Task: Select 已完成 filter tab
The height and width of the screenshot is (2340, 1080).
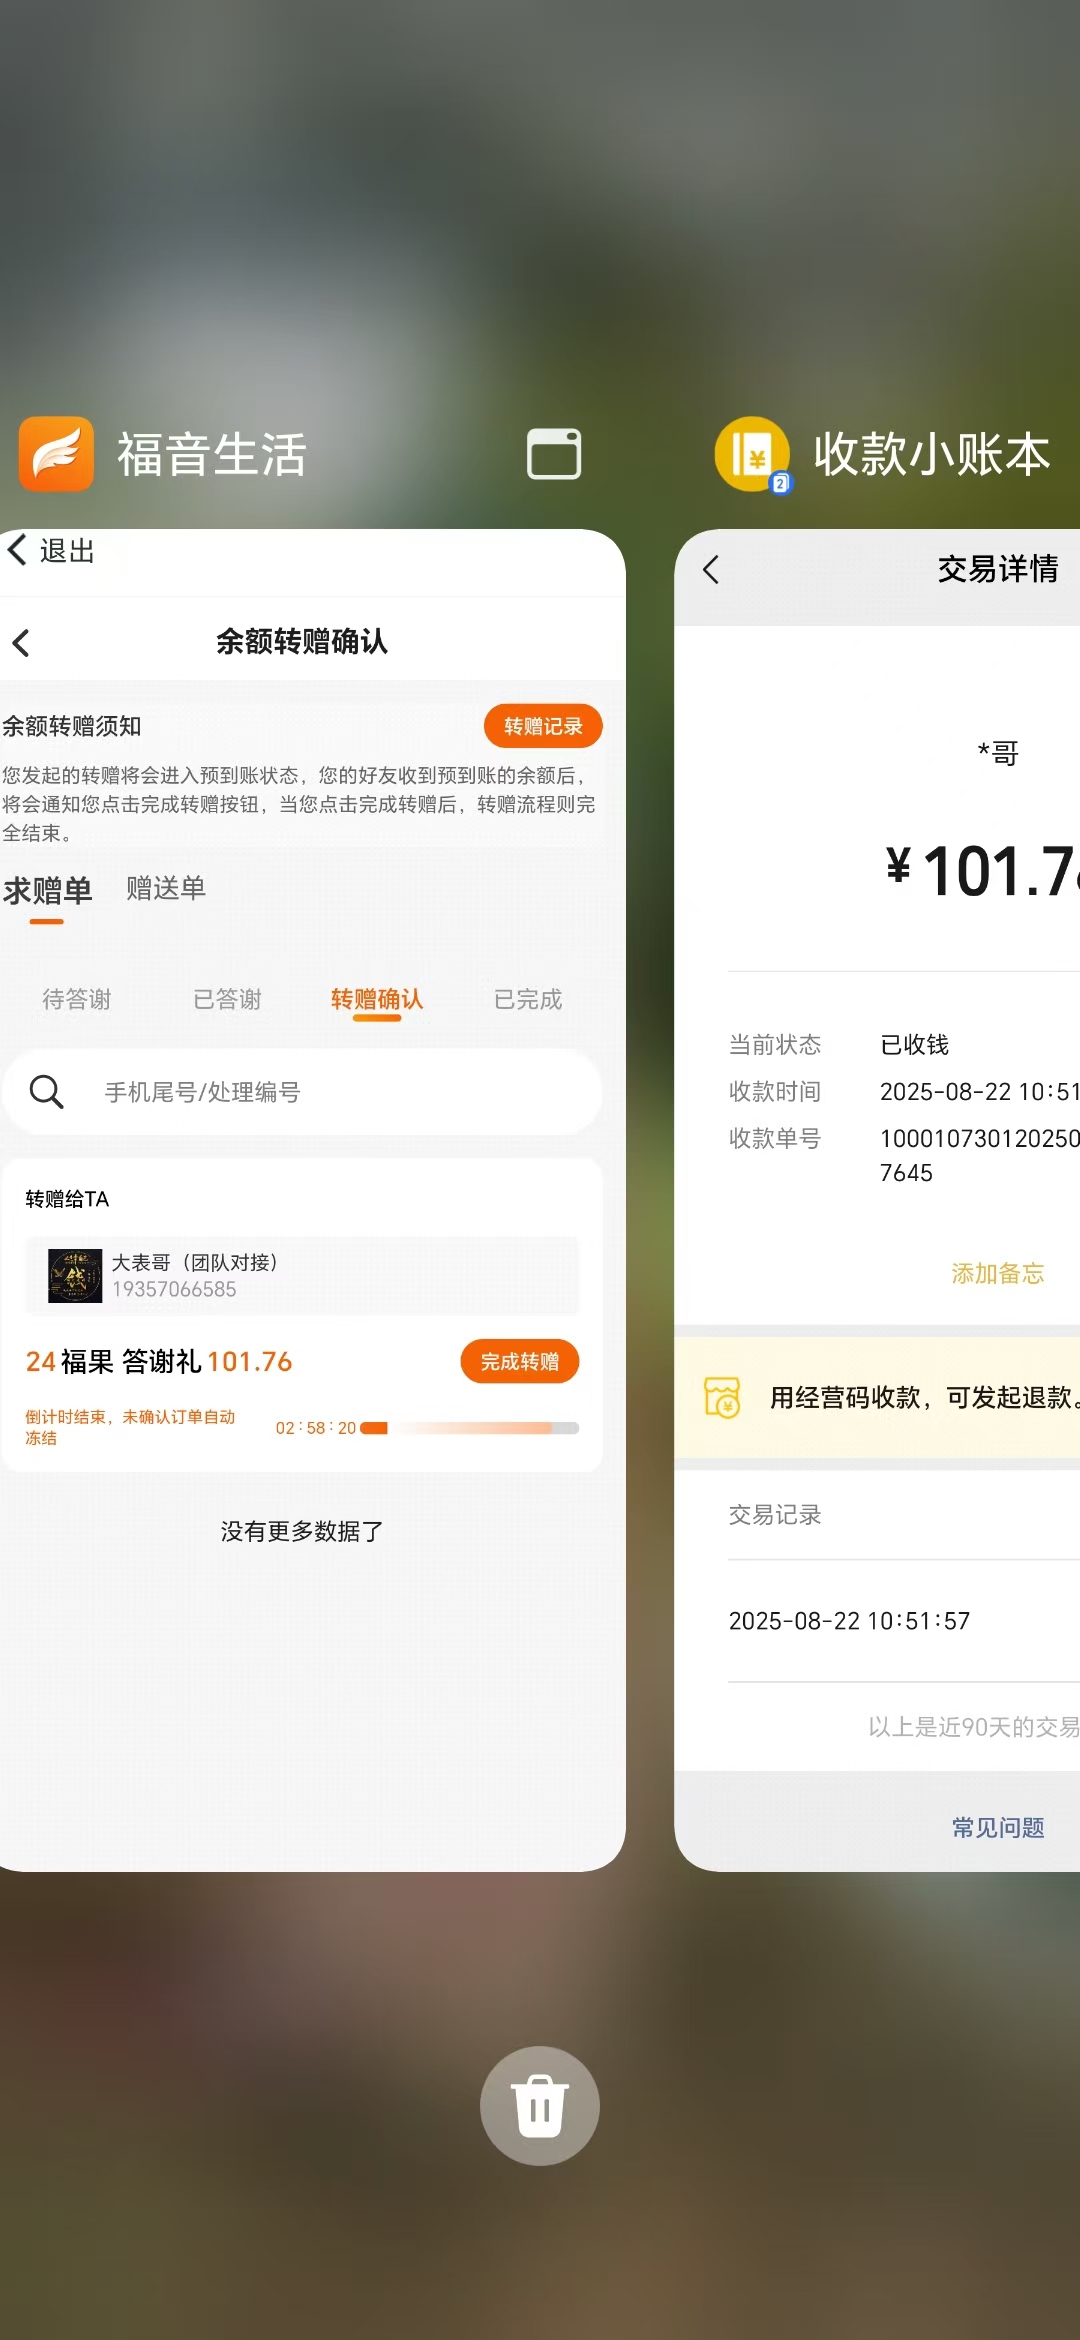Action: pyautogui.click(x=528, y=999)
